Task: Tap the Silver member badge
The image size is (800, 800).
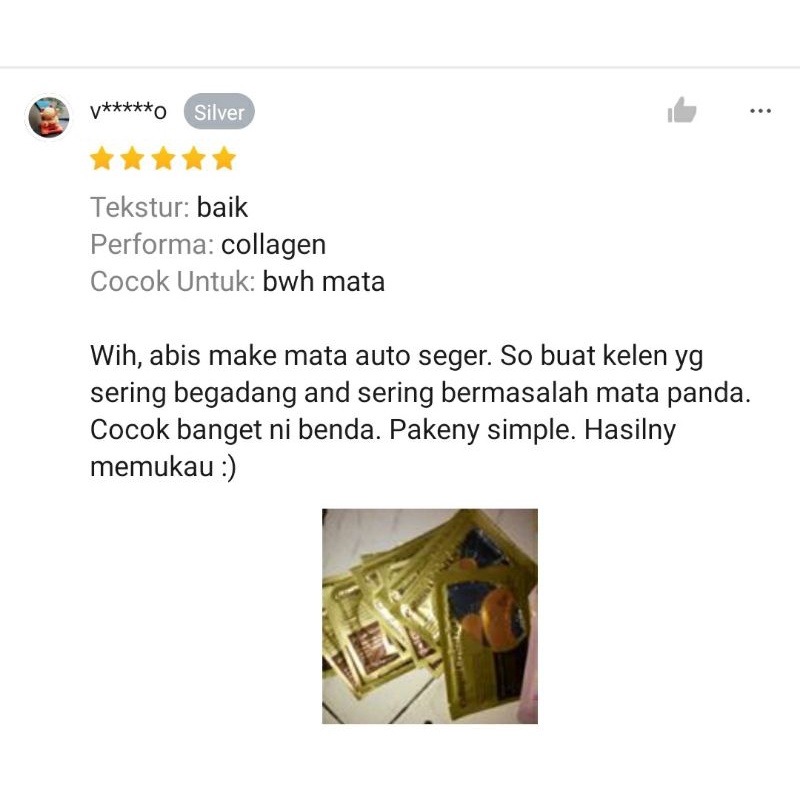Action: coord(219,112)
